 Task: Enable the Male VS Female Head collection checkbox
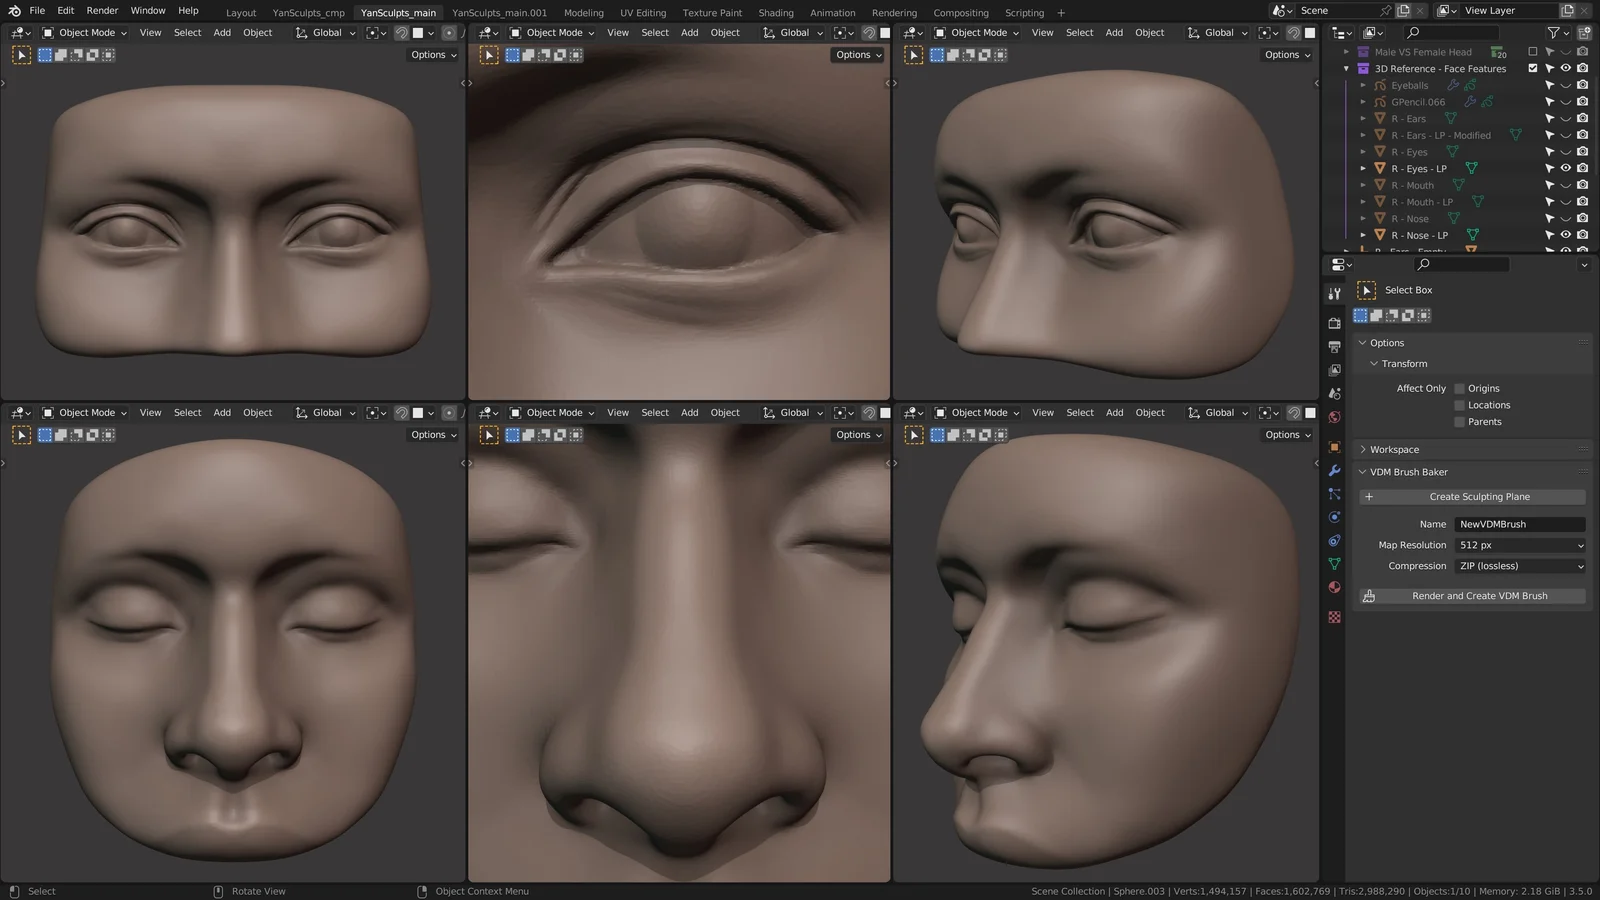(x=1531, y=51)
